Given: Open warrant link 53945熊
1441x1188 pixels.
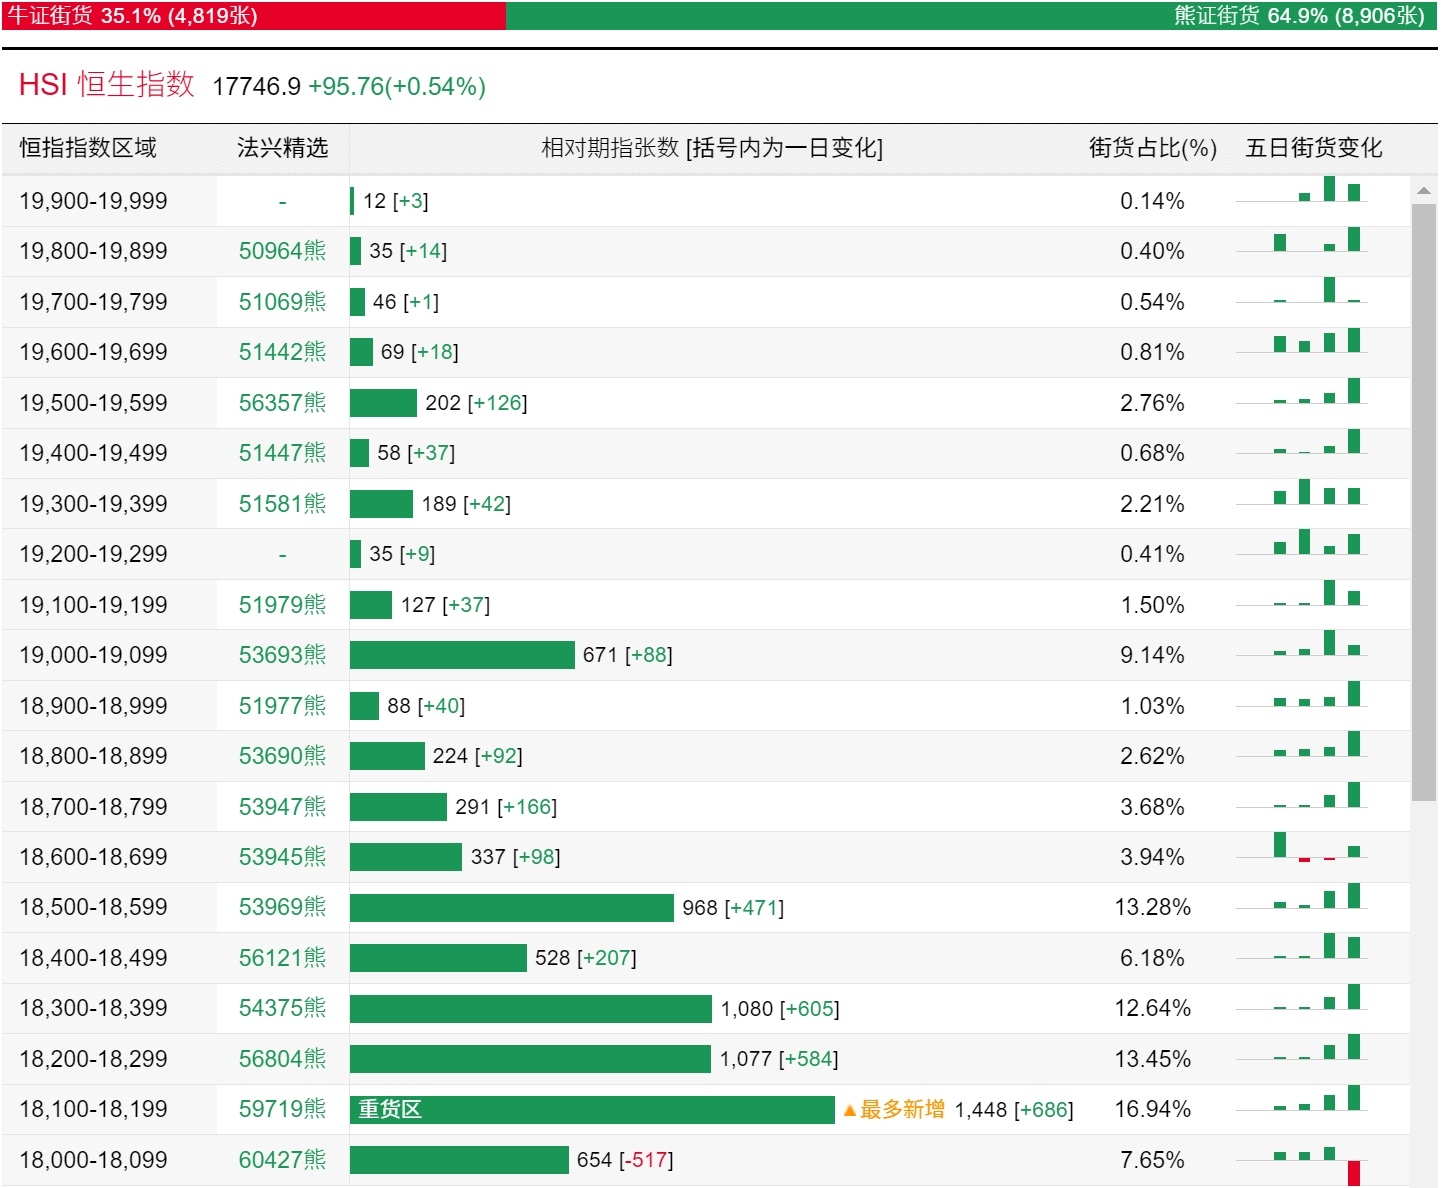Looking at the screenshot, I should (282, 857).
